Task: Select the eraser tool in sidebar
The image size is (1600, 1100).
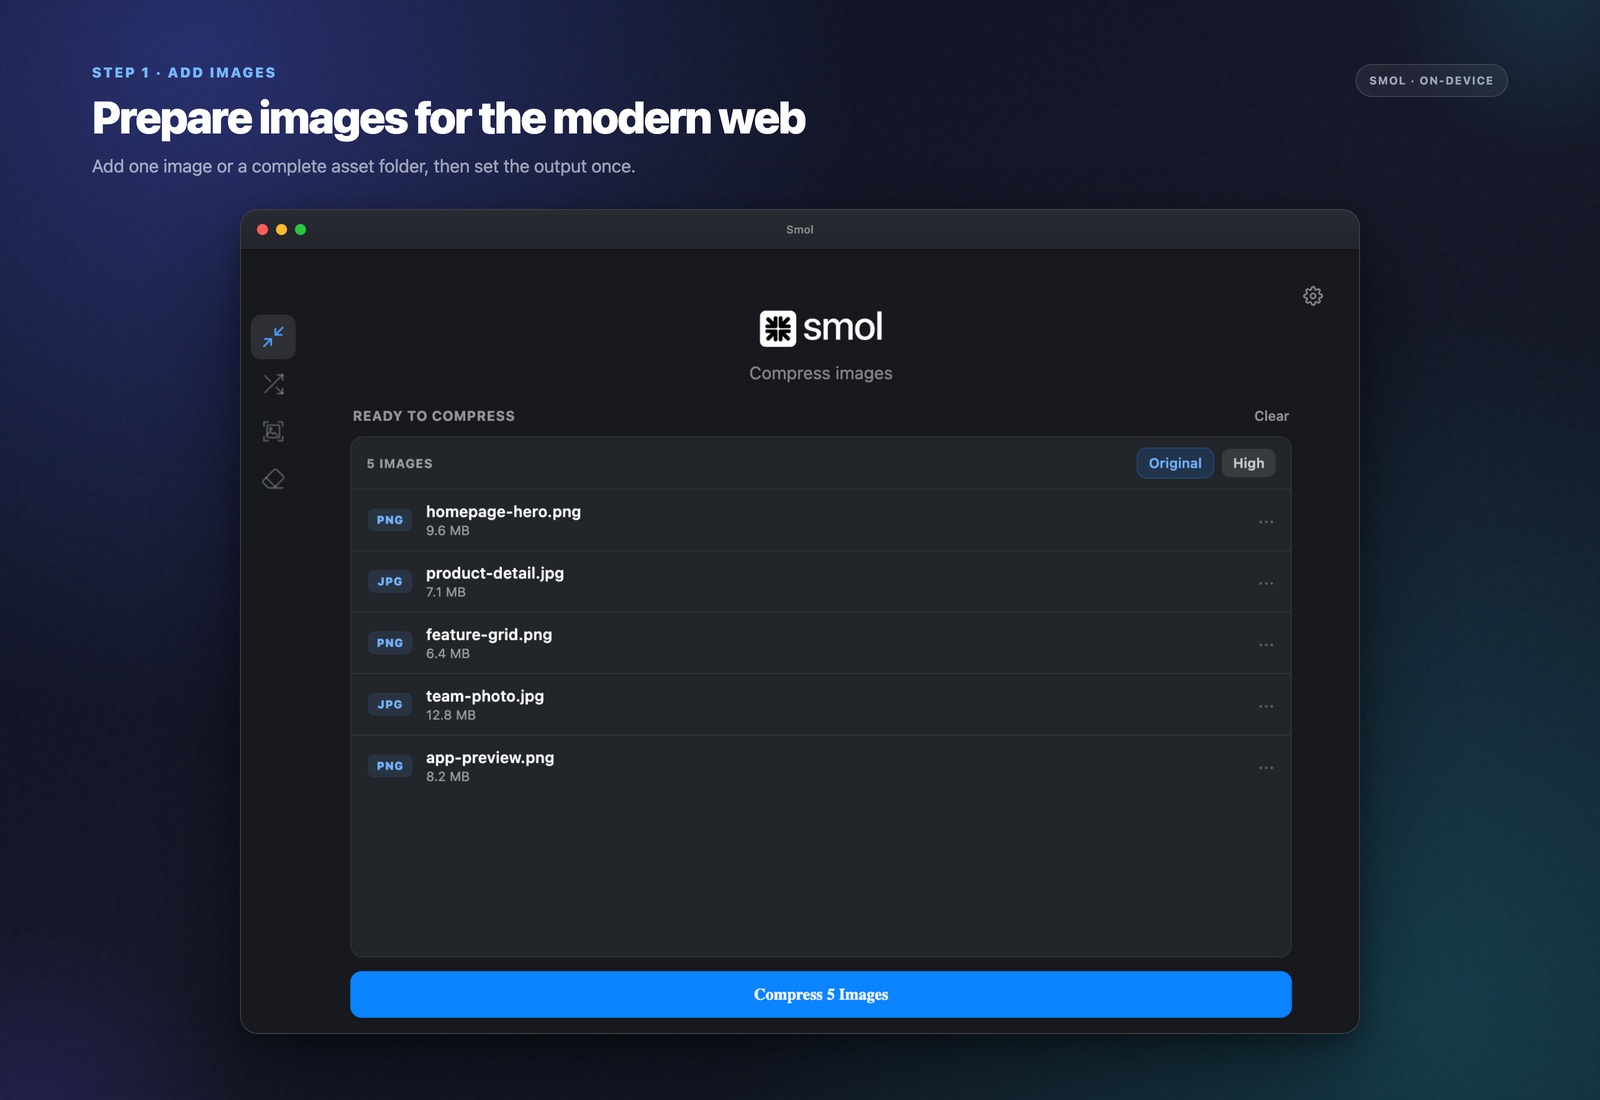Action: point(273,479)
